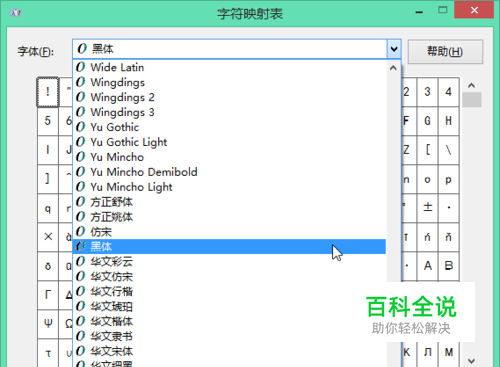Select the A cell next to B

(x=428, y=266)
